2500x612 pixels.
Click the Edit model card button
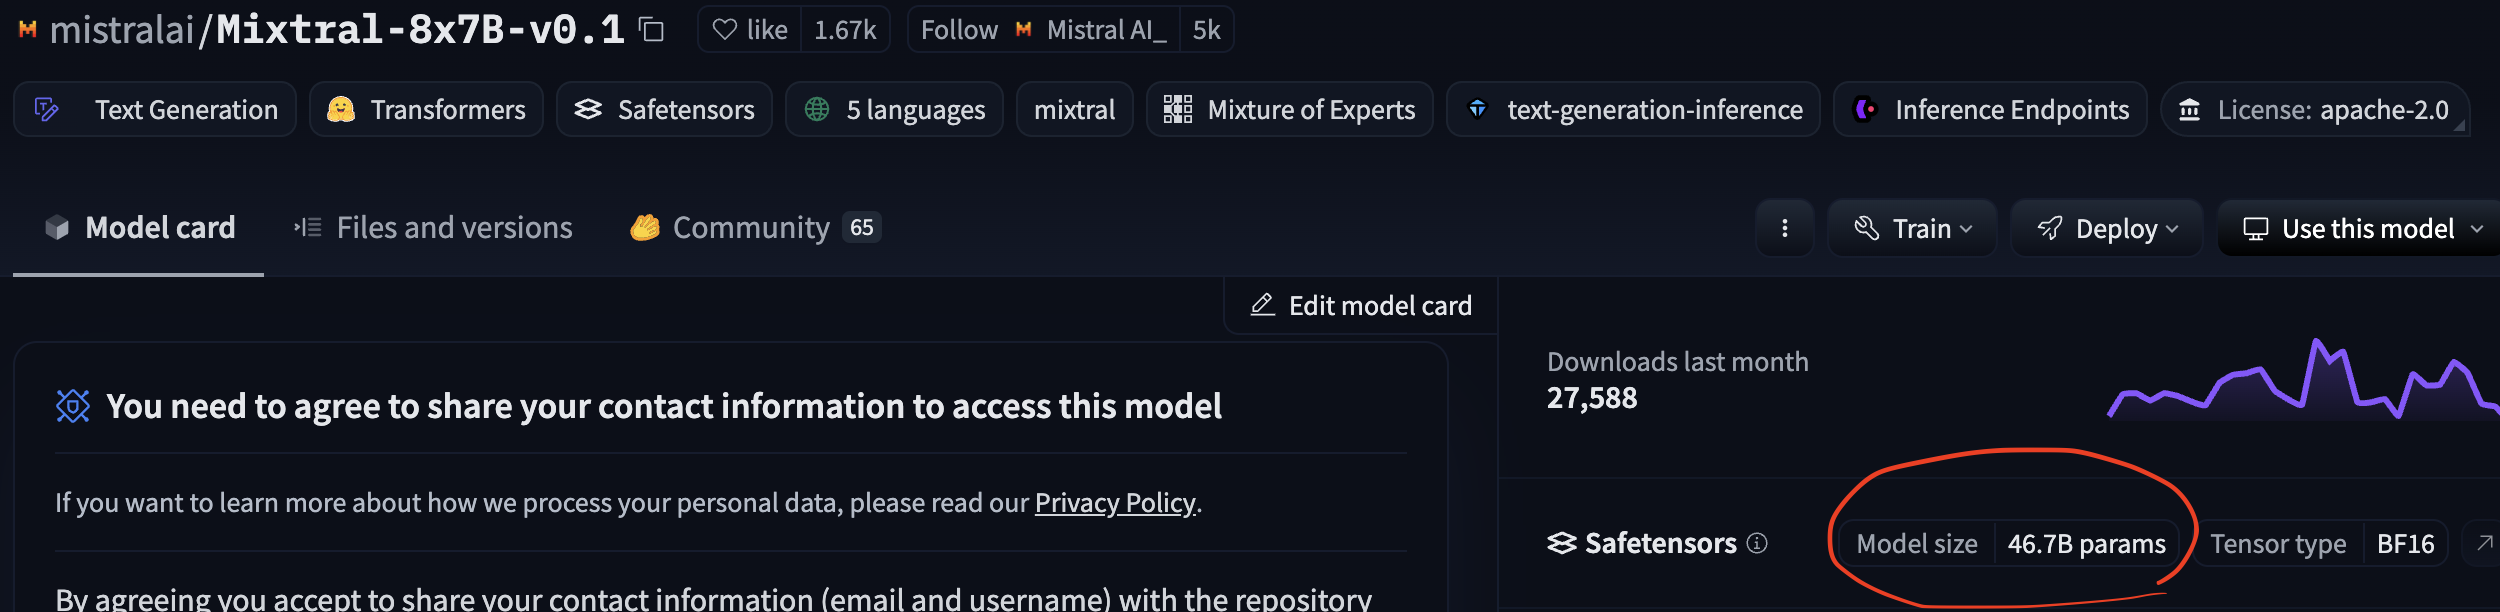click(1361, 305)
